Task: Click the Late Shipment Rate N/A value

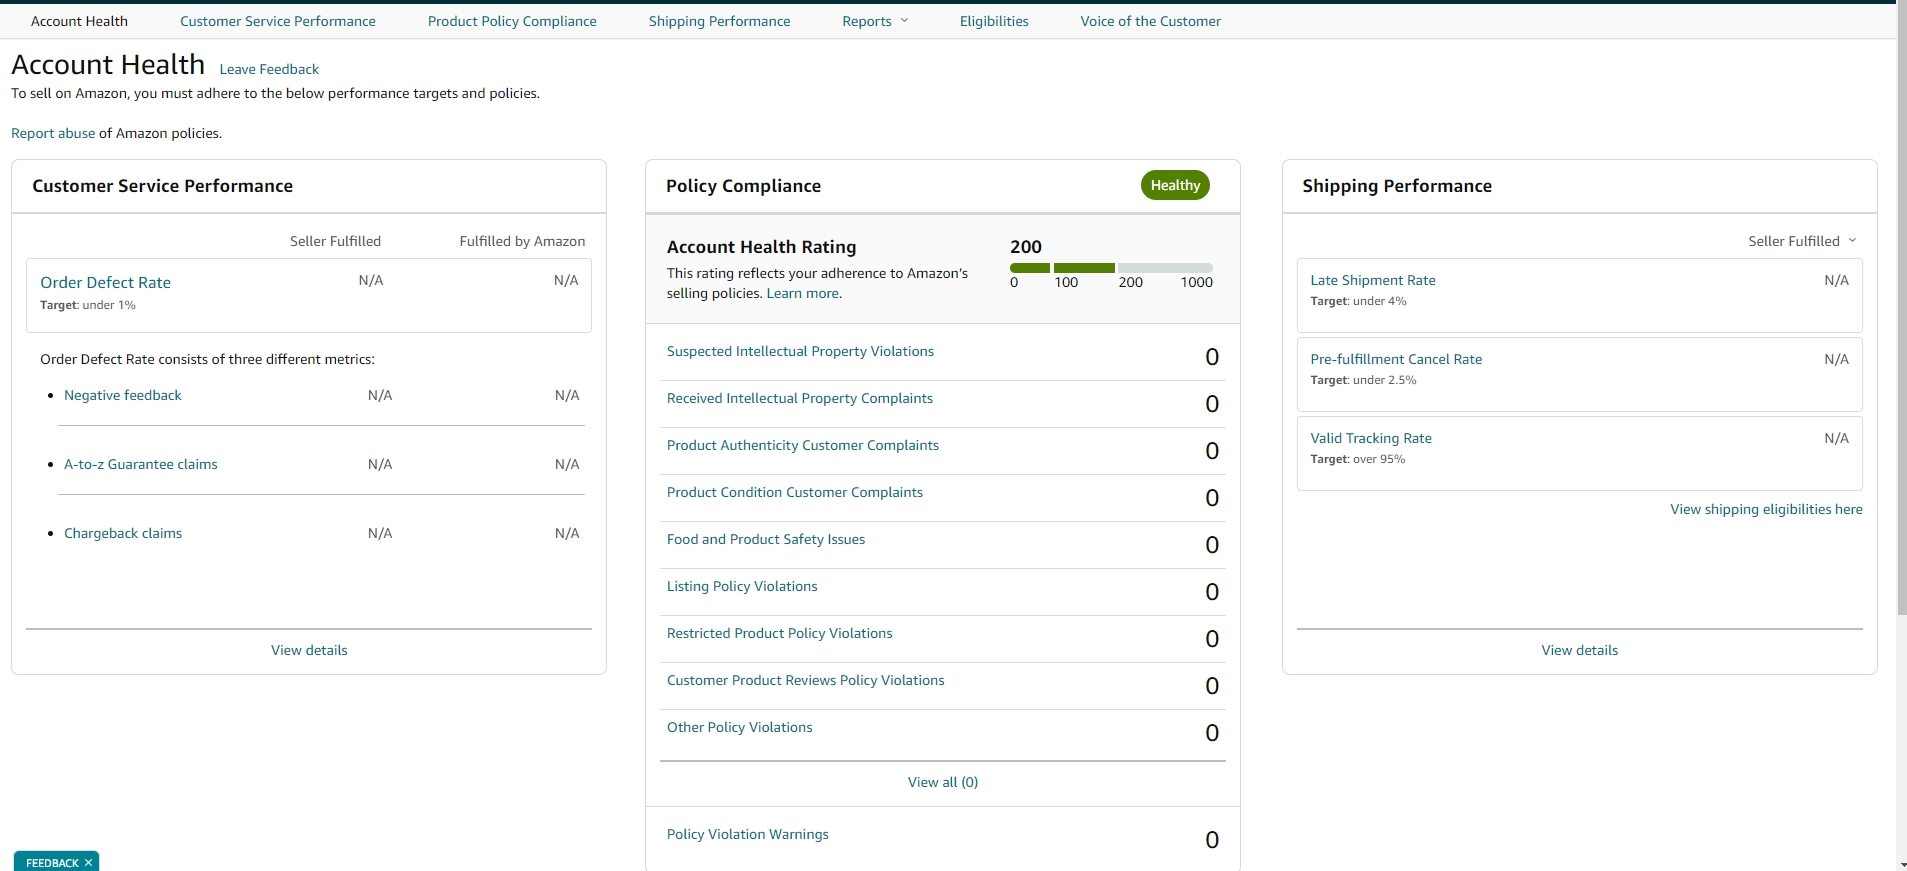Action: pyautogui.click(x=1836, y=280)
